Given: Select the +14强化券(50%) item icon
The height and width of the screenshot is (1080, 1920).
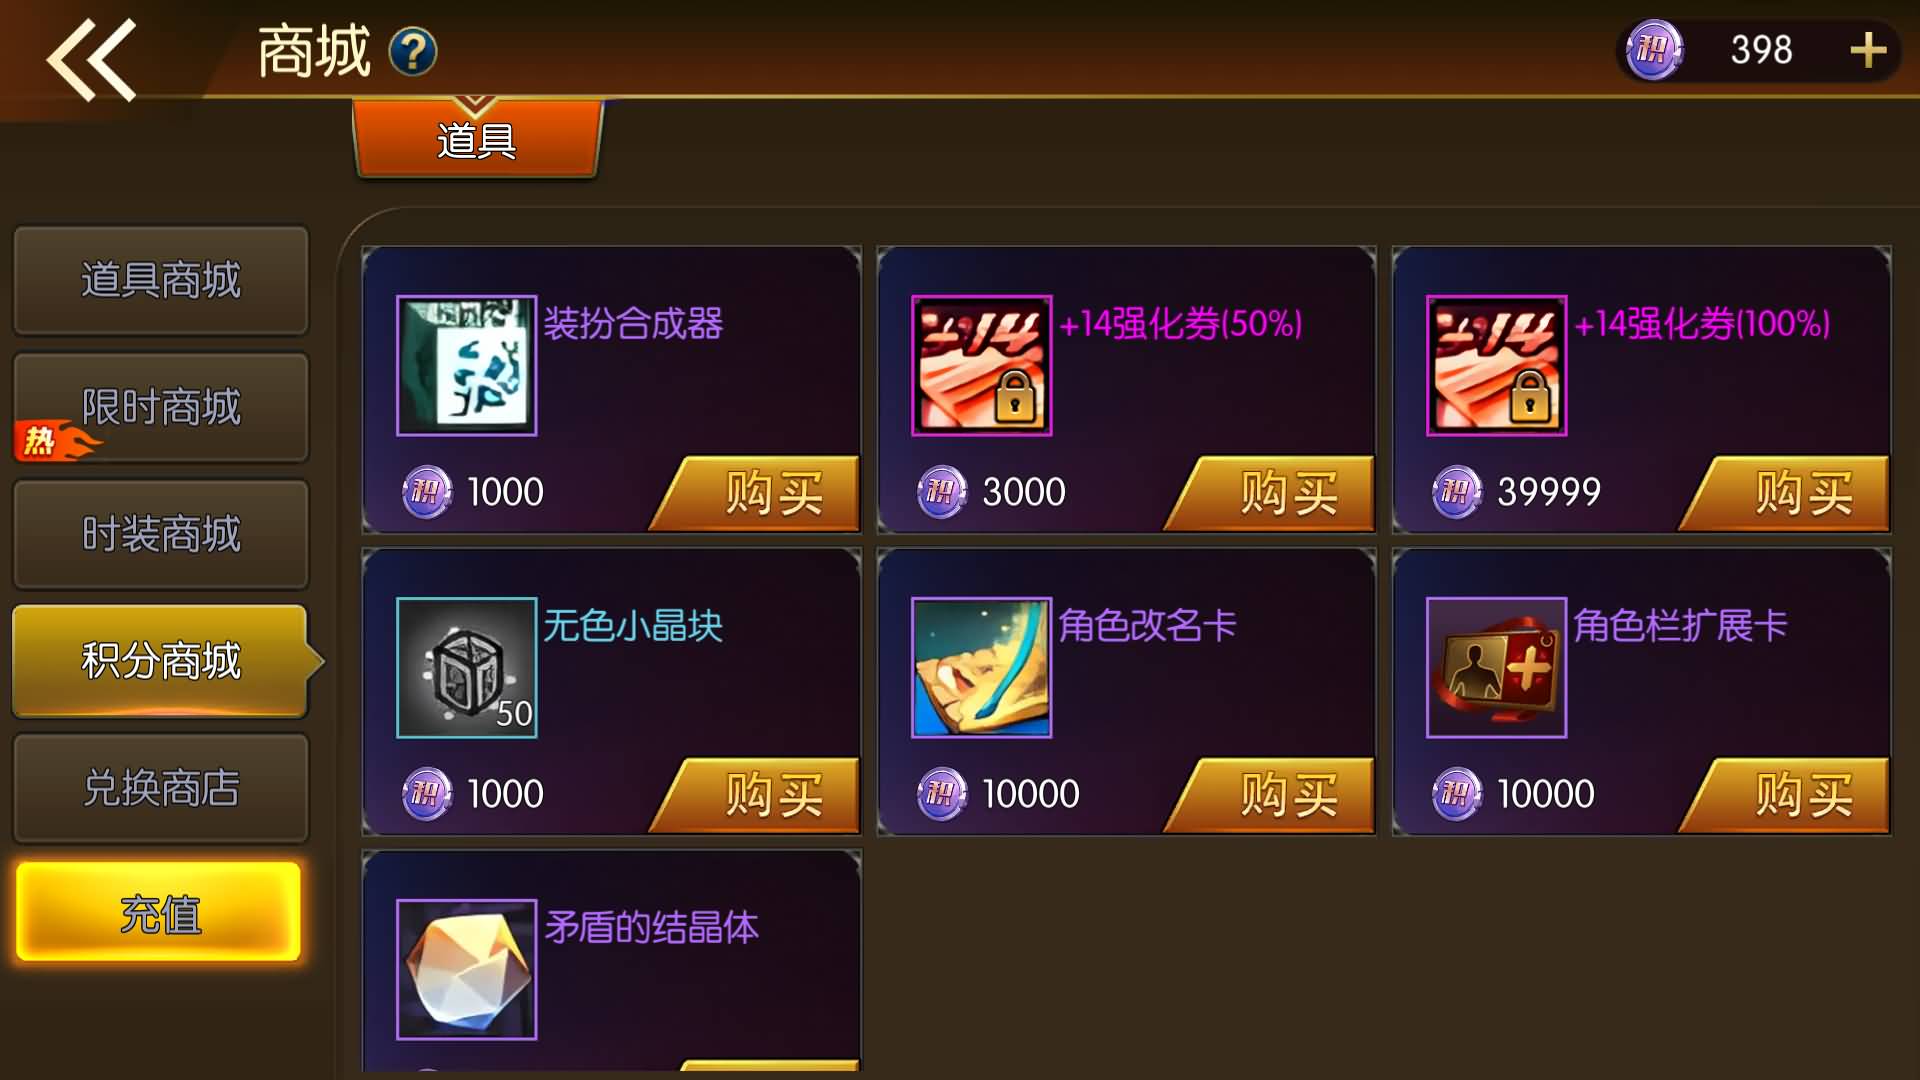Looking at the screenshot, I should (x=982, y=365).
